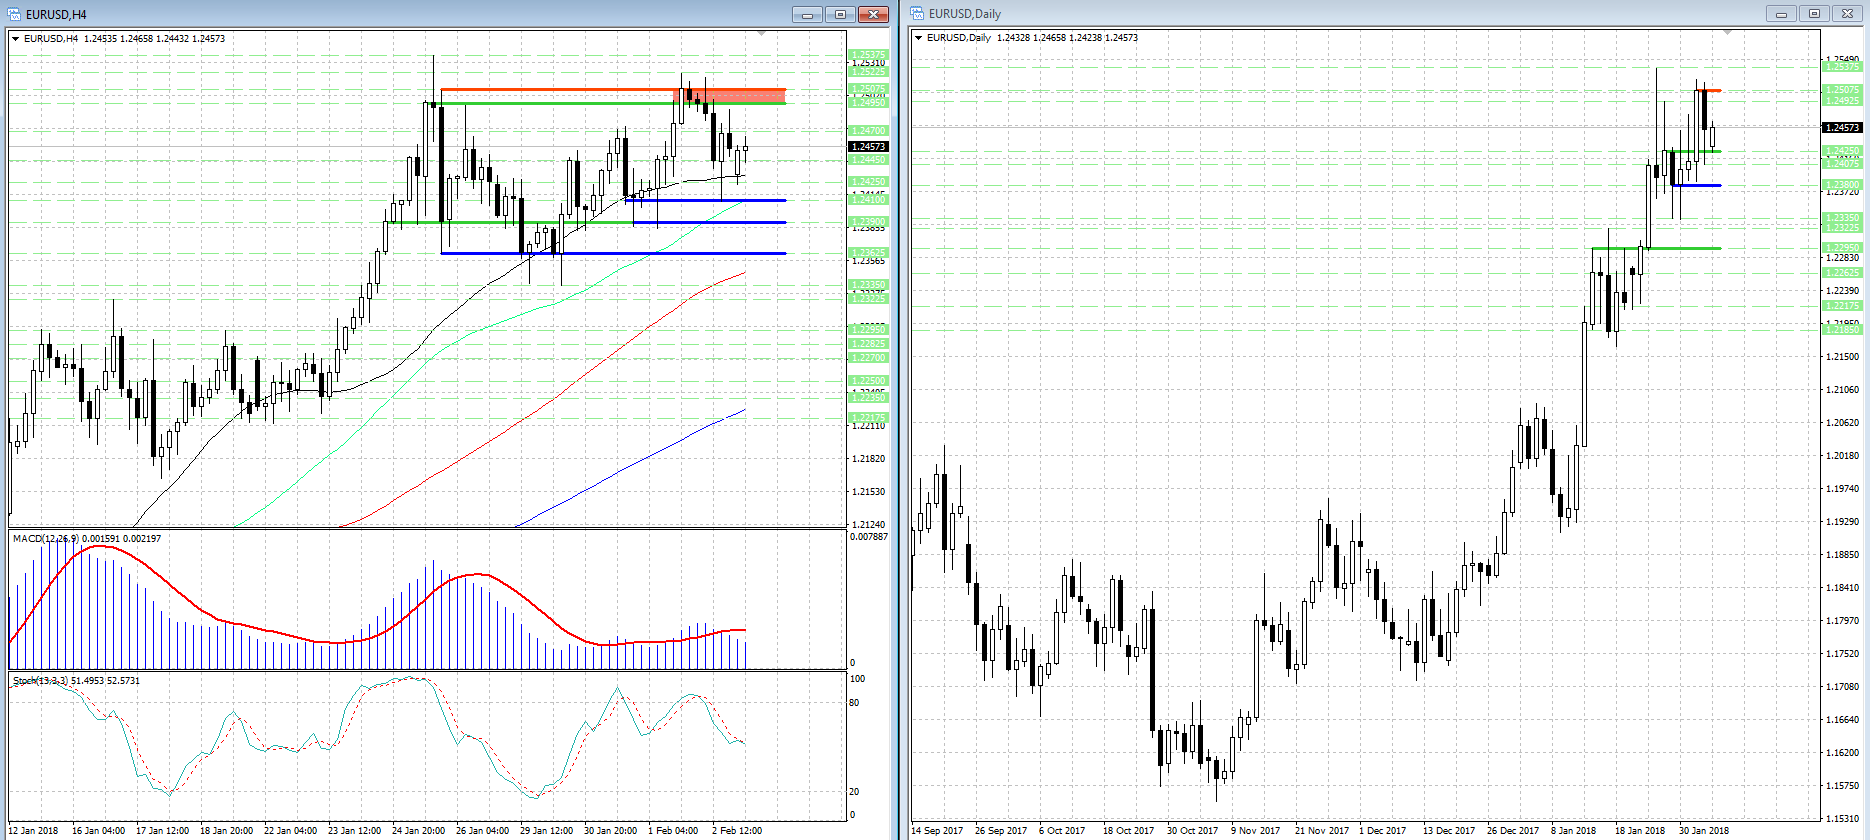Click the EURUSD,Daily title bar text

coord(965,14)
